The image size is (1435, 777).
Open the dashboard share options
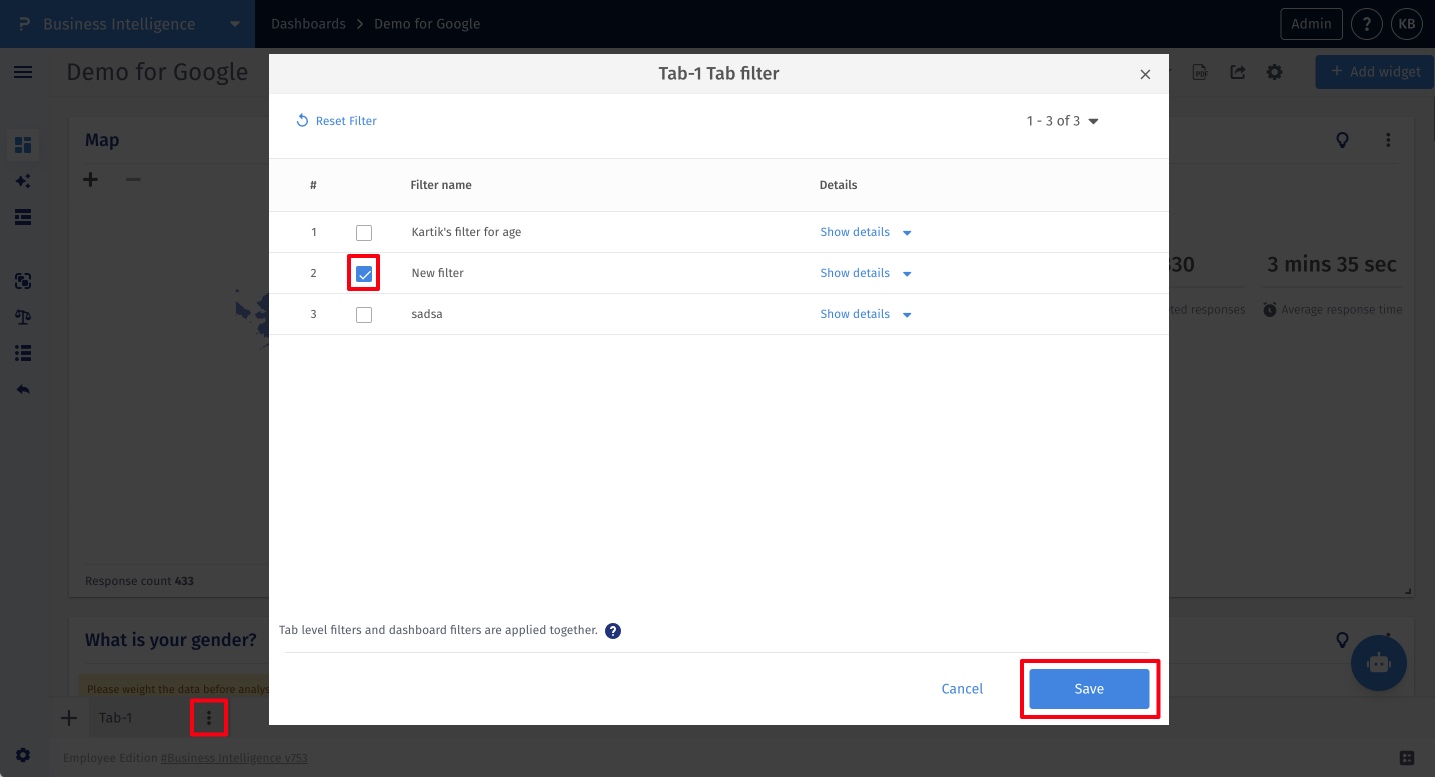pos(1238,72)
